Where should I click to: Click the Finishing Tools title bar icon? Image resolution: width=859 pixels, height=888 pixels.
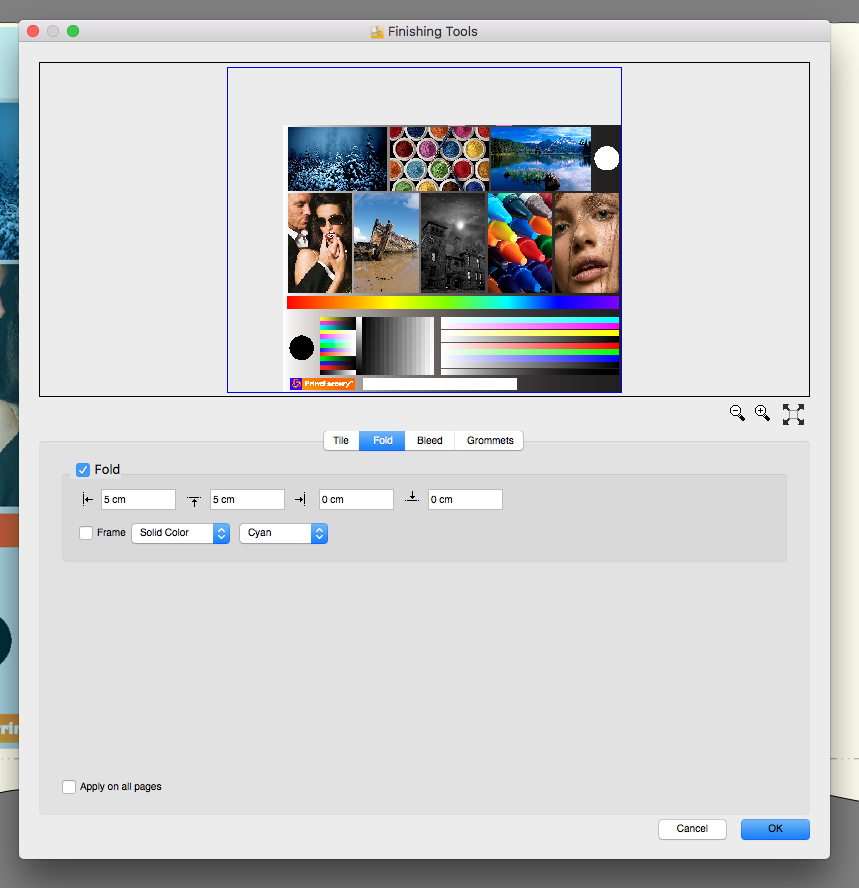coord(377,32)
